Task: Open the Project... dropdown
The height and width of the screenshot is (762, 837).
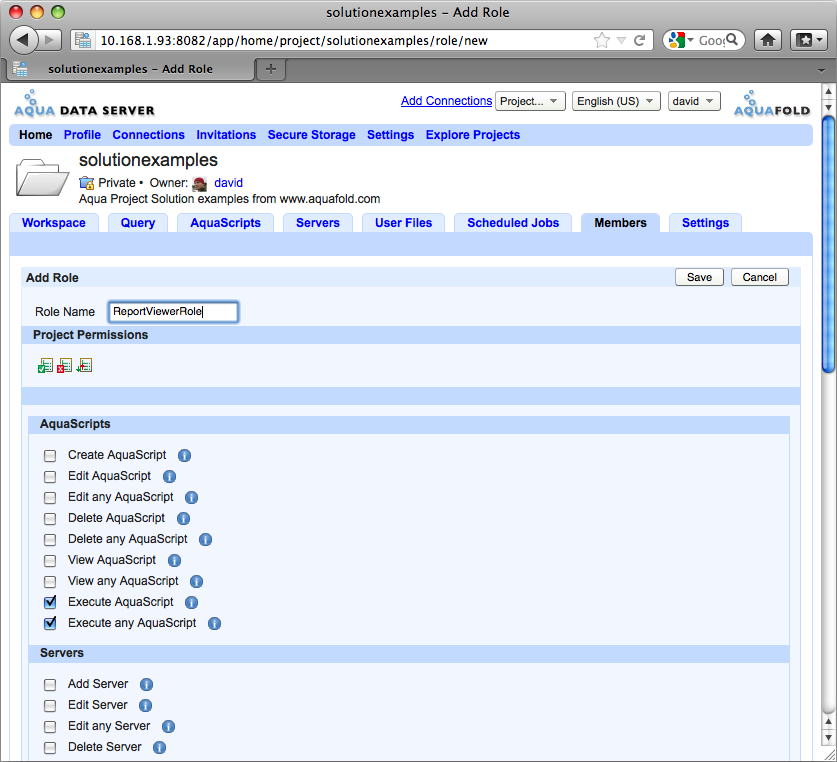Action: point(530,101)
